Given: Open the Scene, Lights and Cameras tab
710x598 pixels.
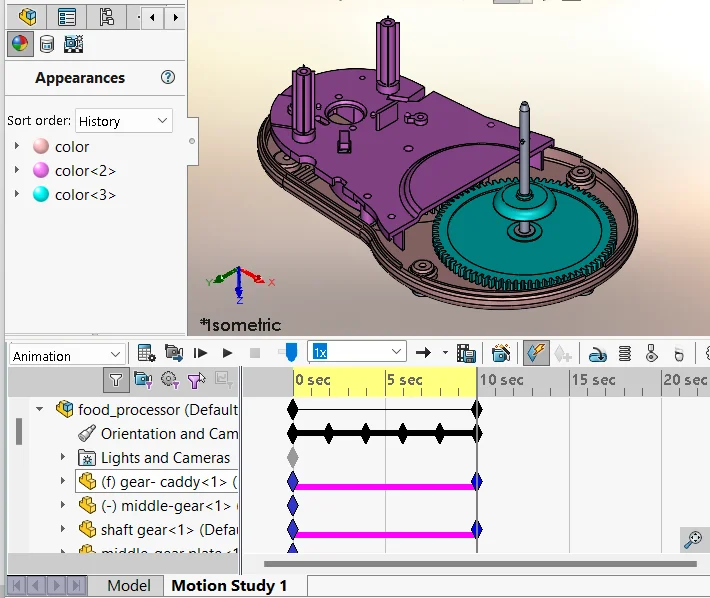Looking at the screenshot, I should 73,44.
